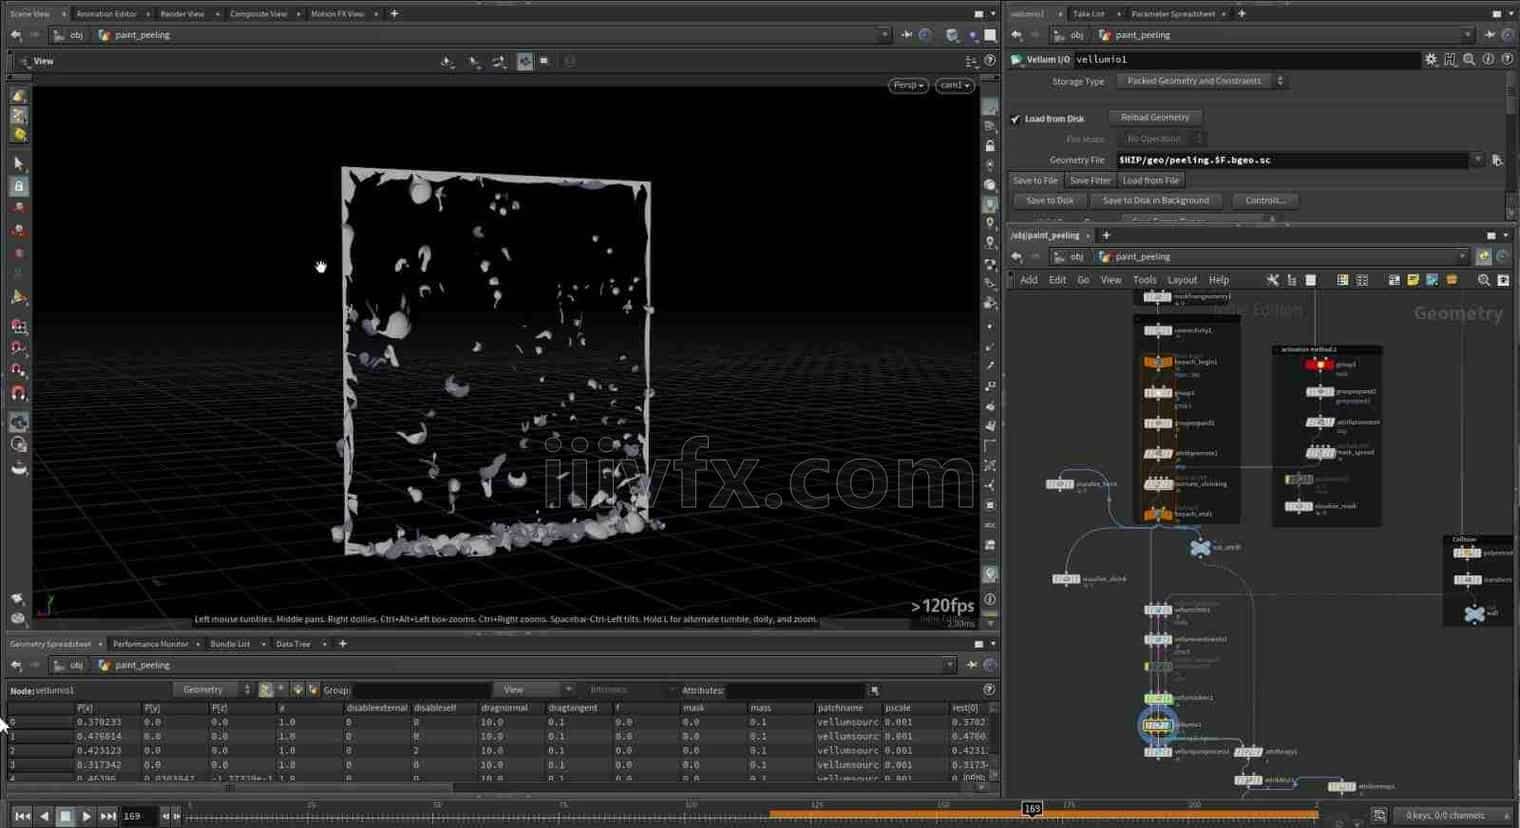Click the Controls... button
The width and height of the screenshot is (1520, 828).
click(1265, 200)
